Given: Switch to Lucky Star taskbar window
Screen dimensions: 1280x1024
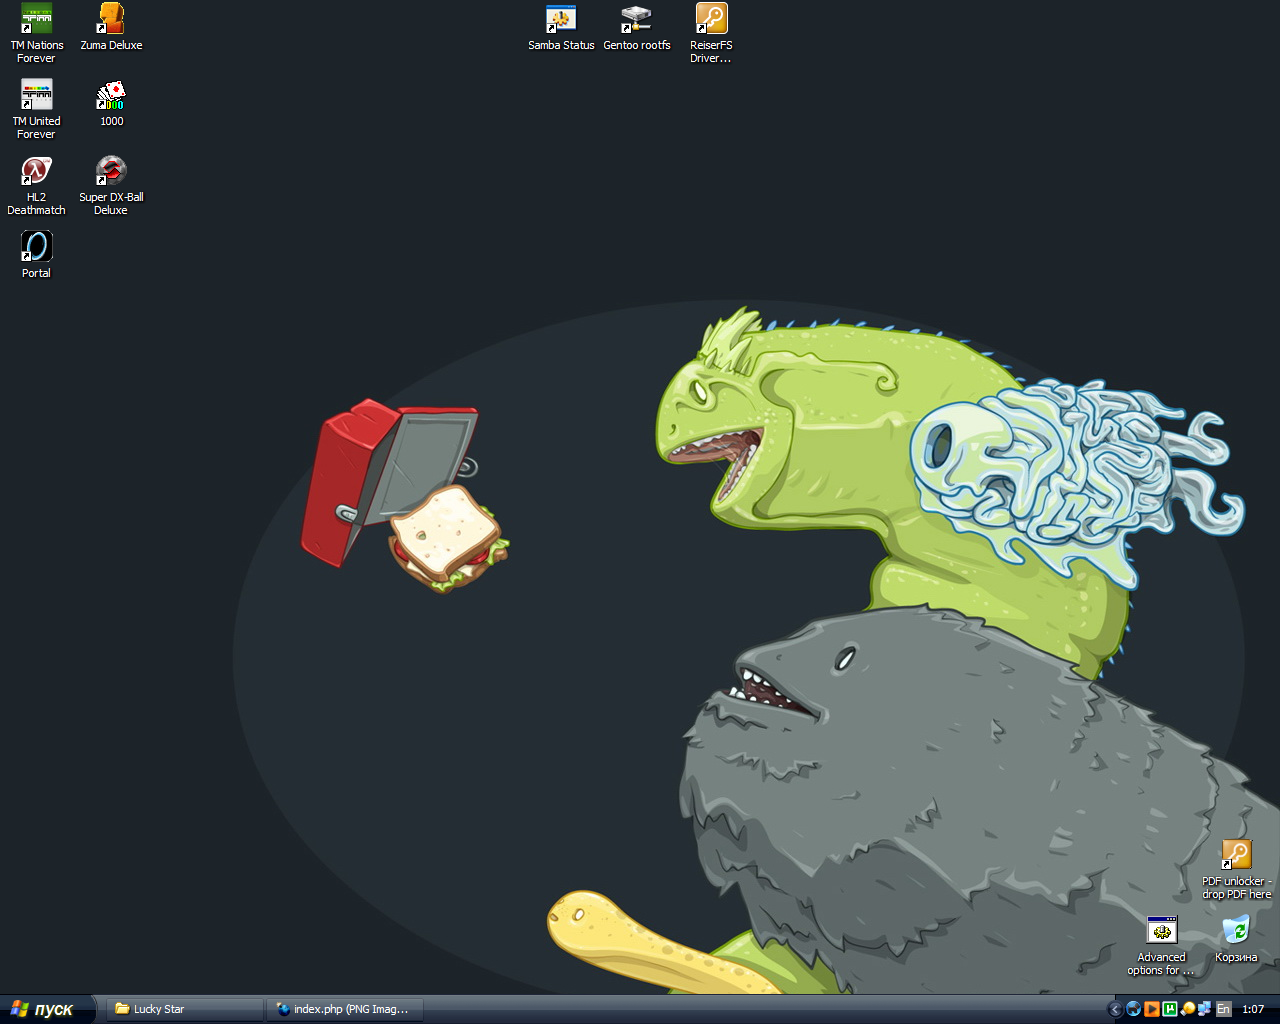Looking at the screenshot, I should coord(185,1009).
